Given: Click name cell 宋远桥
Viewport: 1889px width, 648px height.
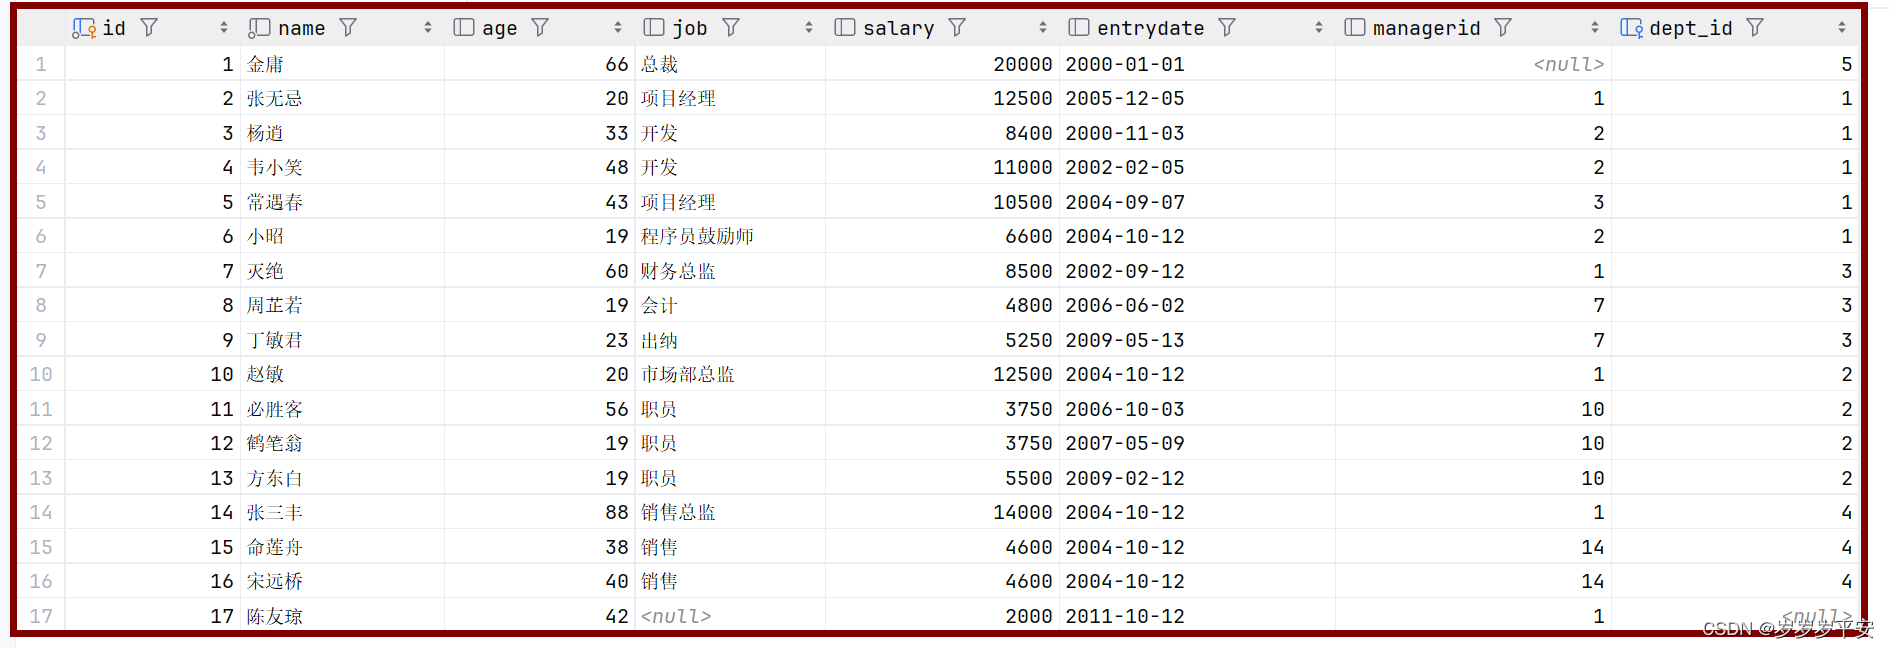Looking at the screenshot, I should (275, 581).
